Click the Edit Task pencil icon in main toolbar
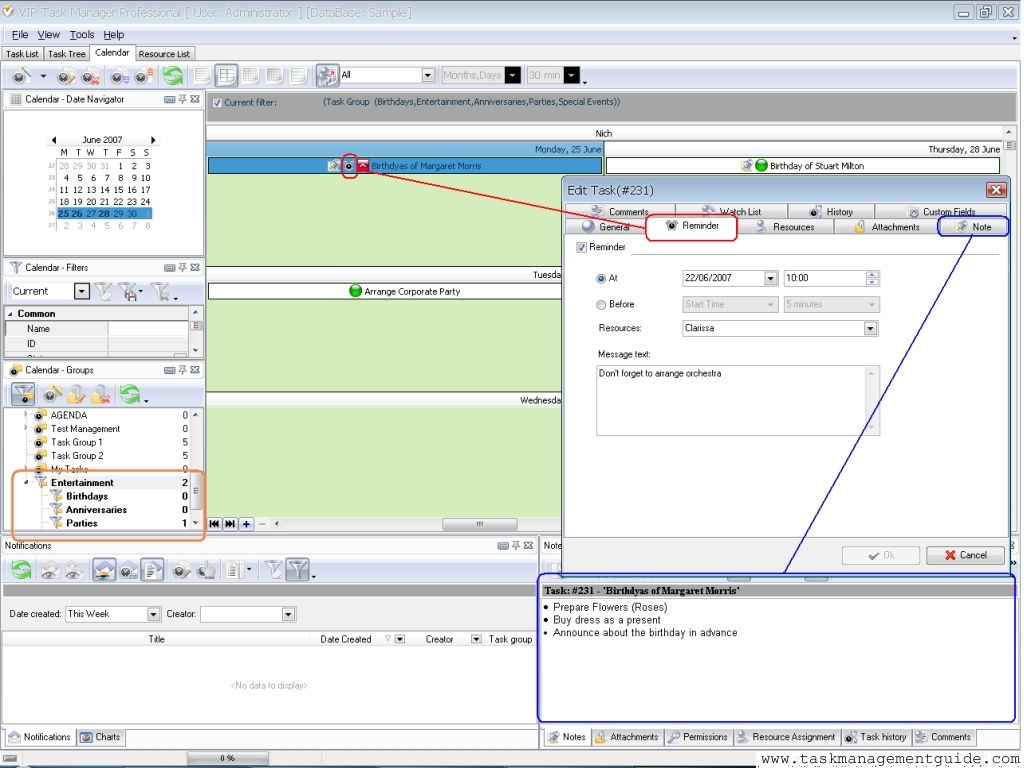Viewport: 1024px width, 768px height. click(65, 76)
